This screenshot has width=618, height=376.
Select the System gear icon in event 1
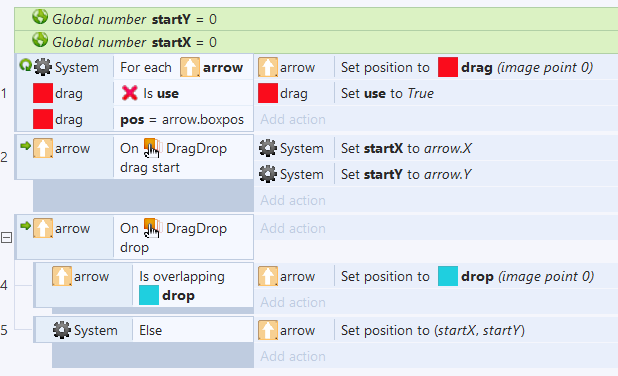(x=43, y=67)
